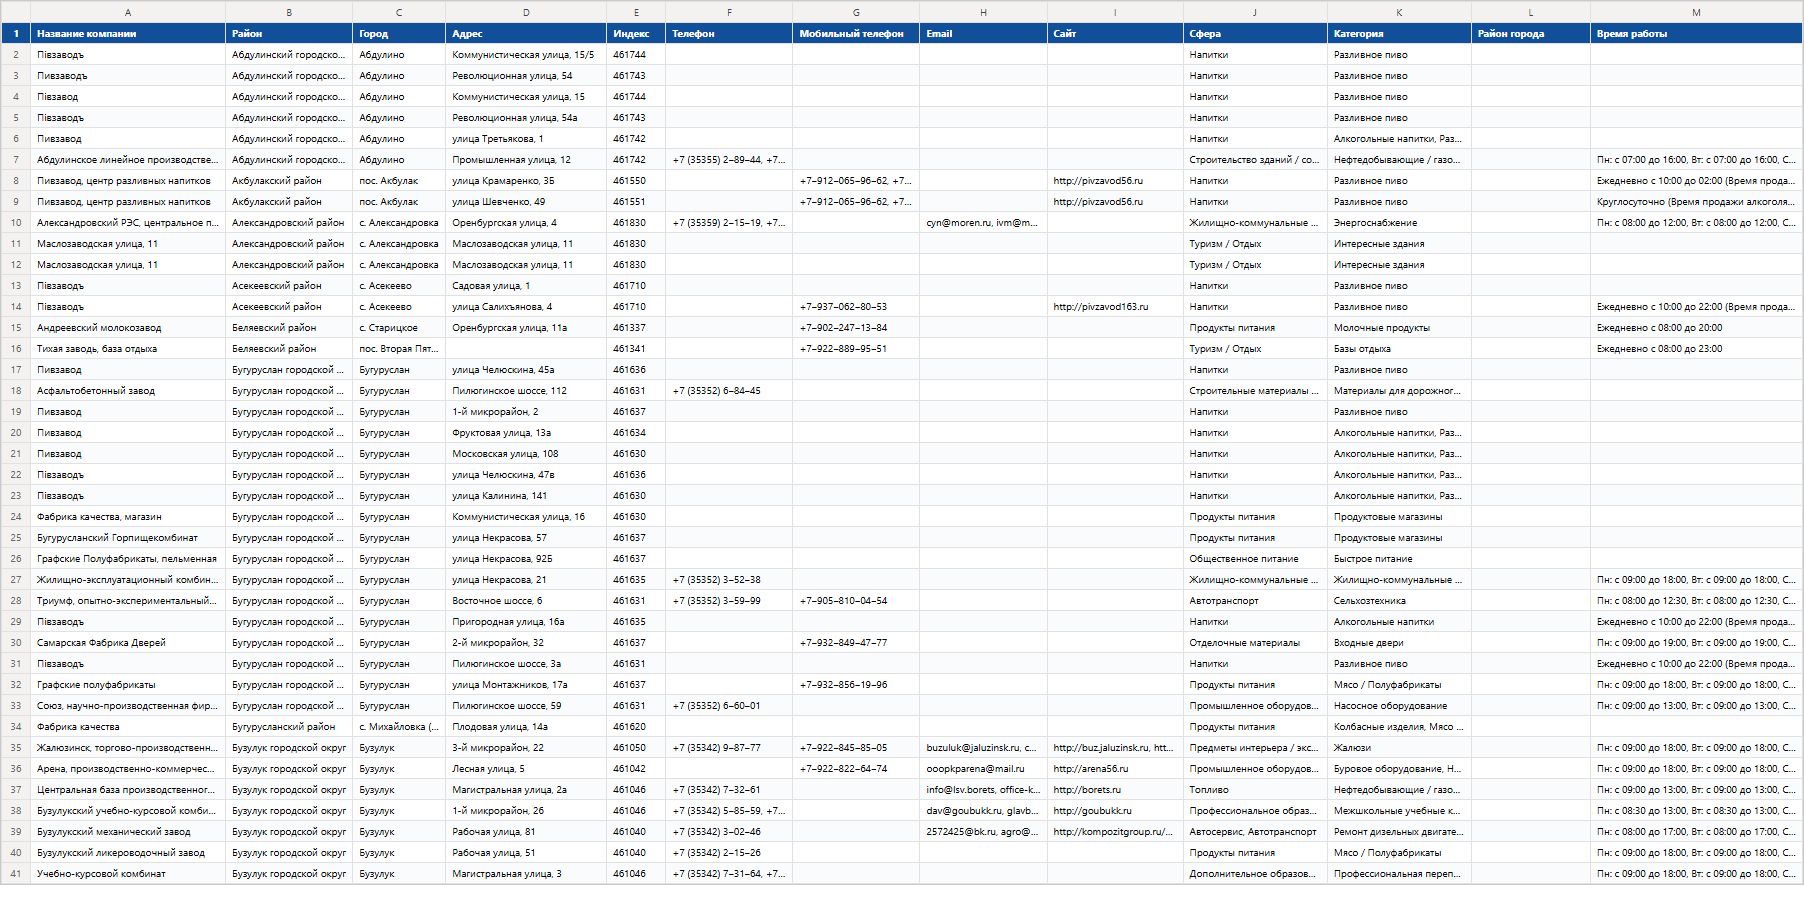Select column A header letter
Screen dimensions: 1804x902
pyautogui.click(x=128, y=12)
